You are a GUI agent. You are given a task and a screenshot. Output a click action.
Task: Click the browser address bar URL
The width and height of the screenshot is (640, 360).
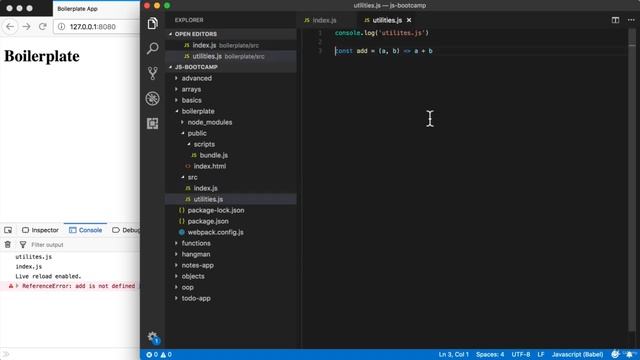[92, 27]
